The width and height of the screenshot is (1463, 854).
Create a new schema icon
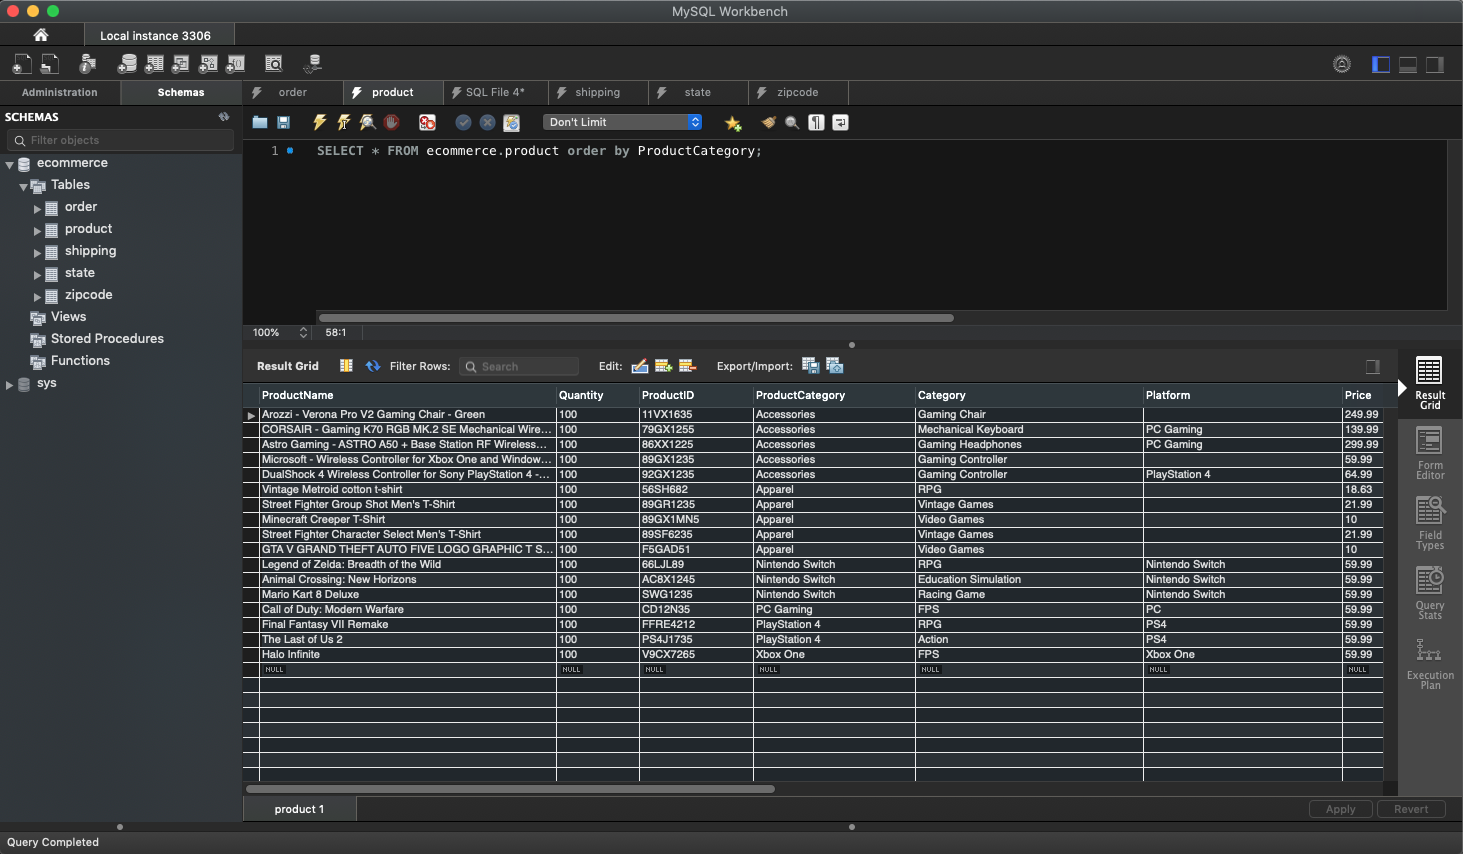(127, 64)
